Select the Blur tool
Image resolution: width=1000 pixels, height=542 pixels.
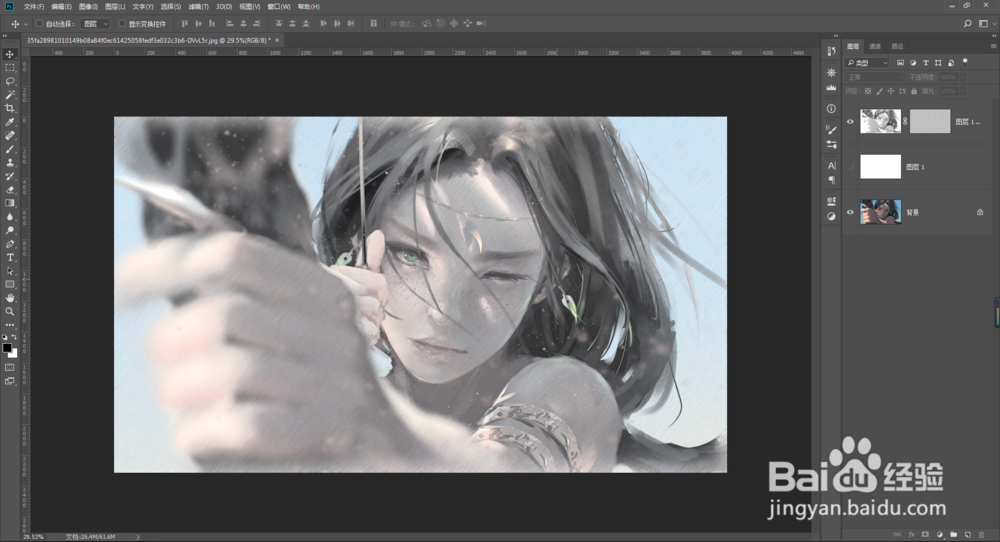pos(10,217)
